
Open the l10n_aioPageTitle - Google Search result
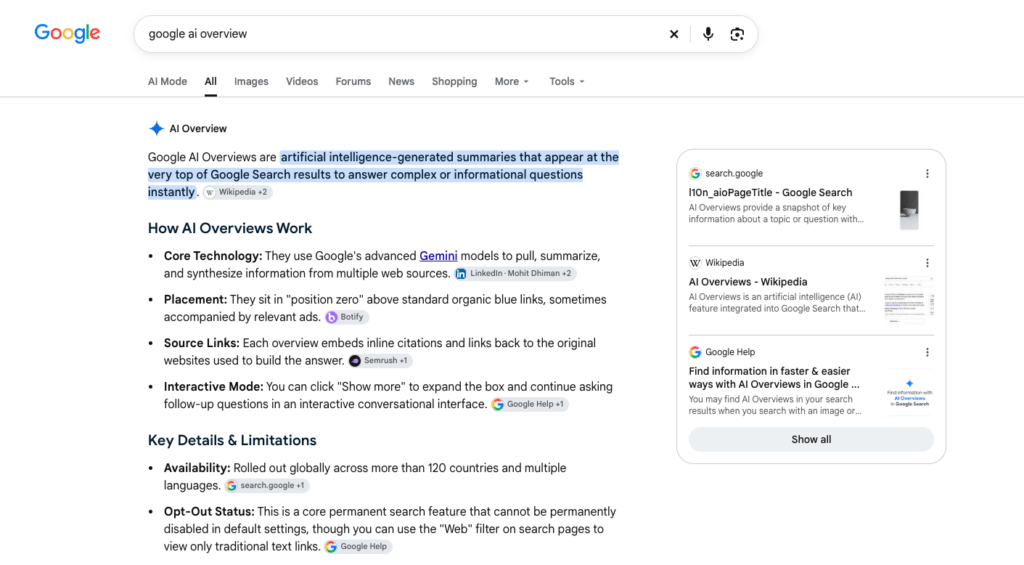(770, 193)
